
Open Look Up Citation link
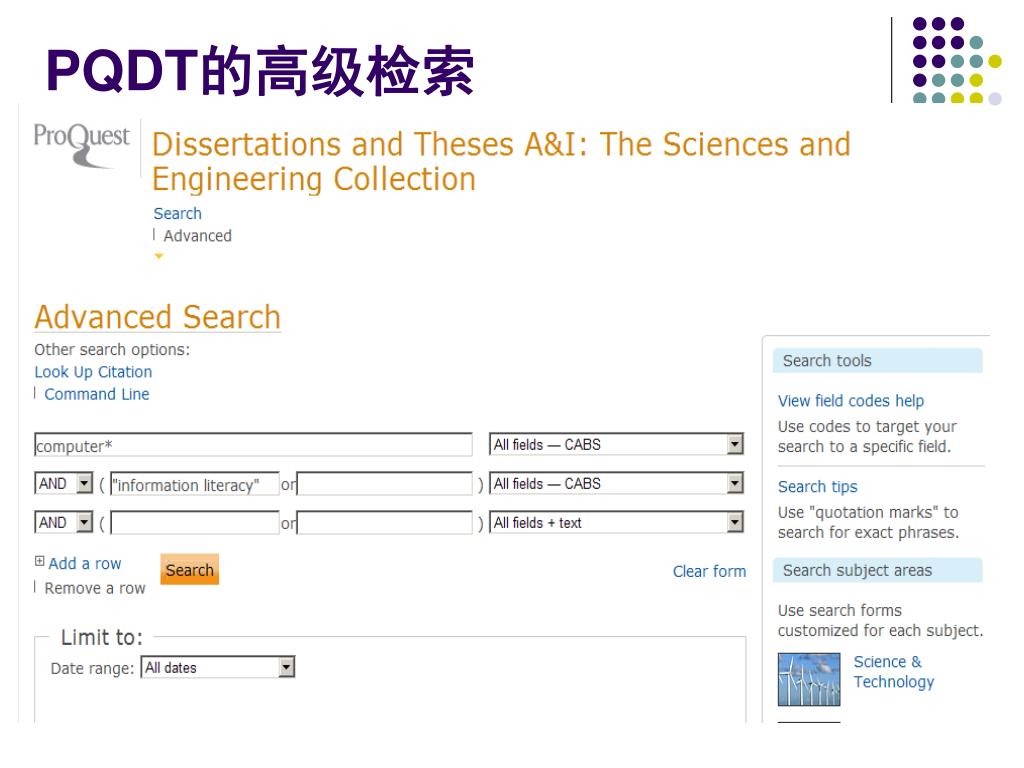click(93, 372)
